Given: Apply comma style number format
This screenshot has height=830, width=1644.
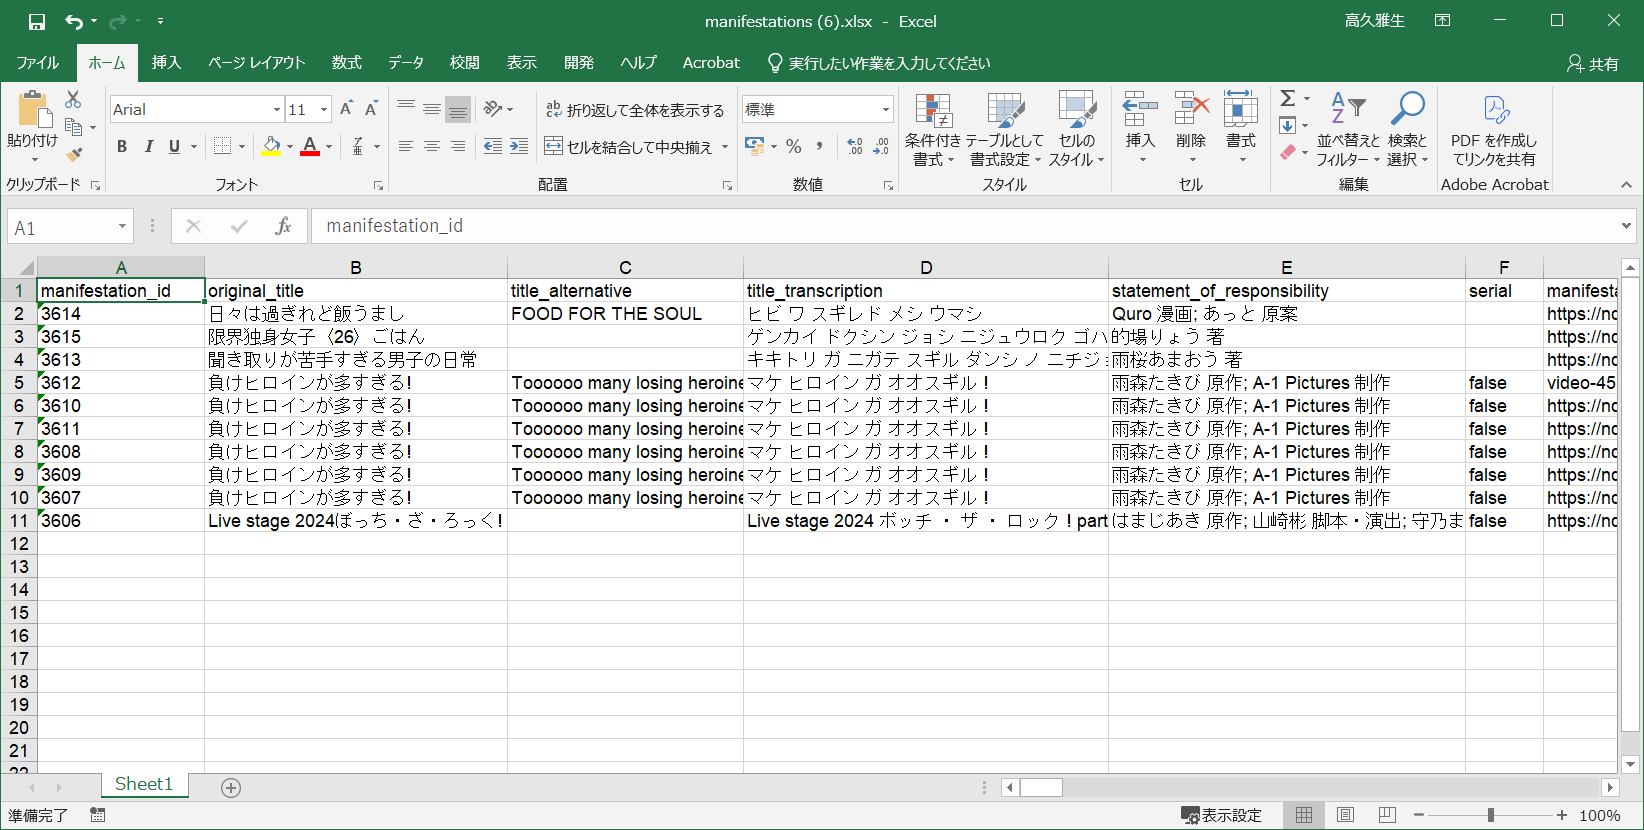Looking at the screenshot, I should [819, 146].
